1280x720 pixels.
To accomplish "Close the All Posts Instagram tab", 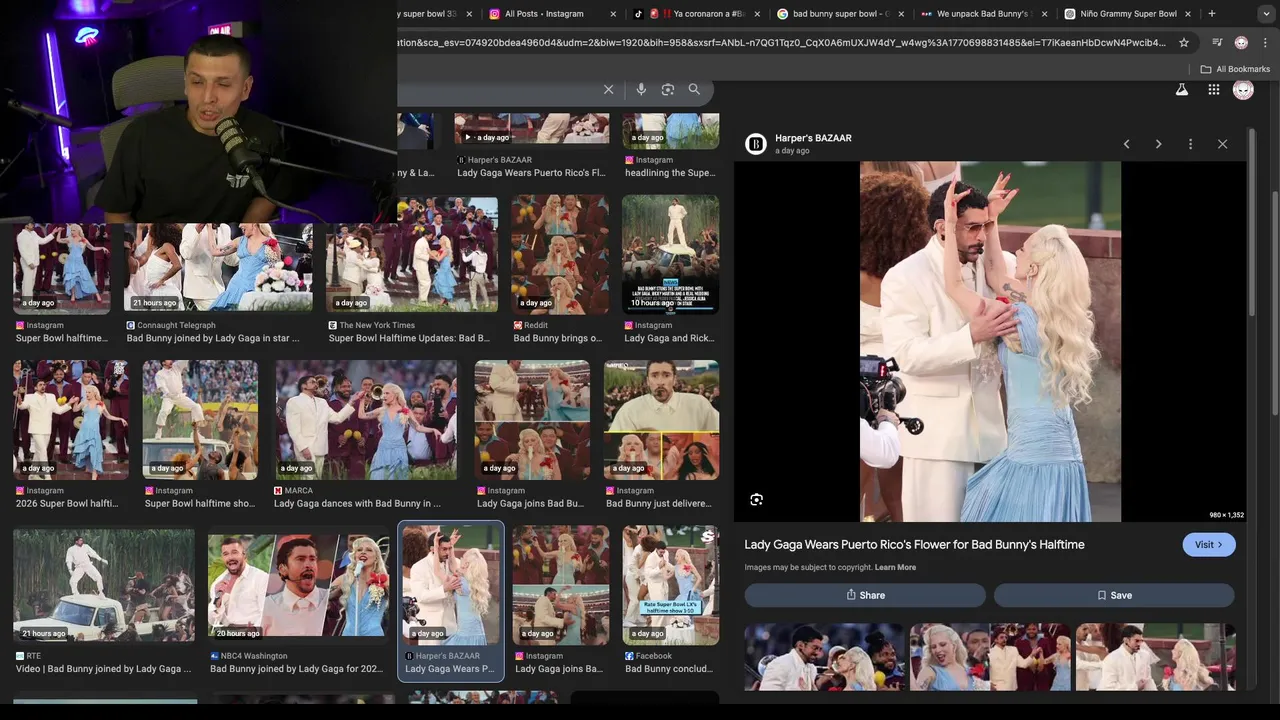I will click(x=612, y=14).
